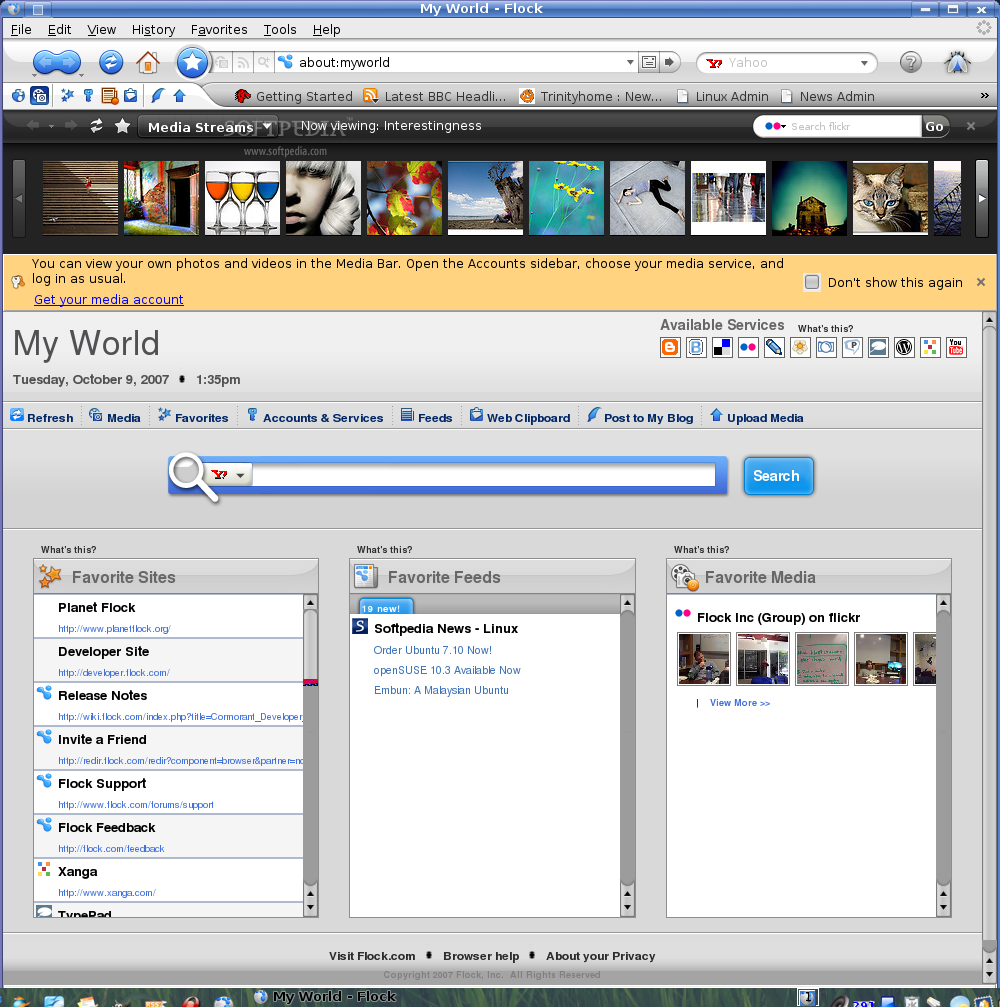Click the photo uploader arrow icon in toolbar

[180, 96]
